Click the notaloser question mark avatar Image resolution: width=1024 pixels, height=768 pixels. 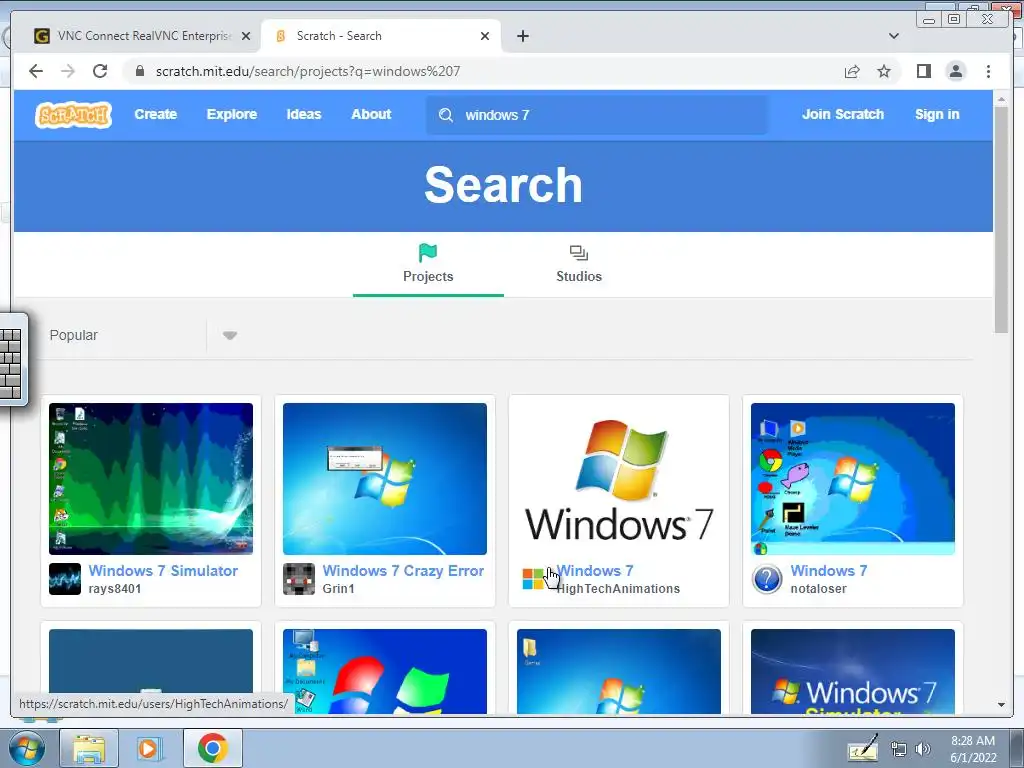(x=767, y=579)
